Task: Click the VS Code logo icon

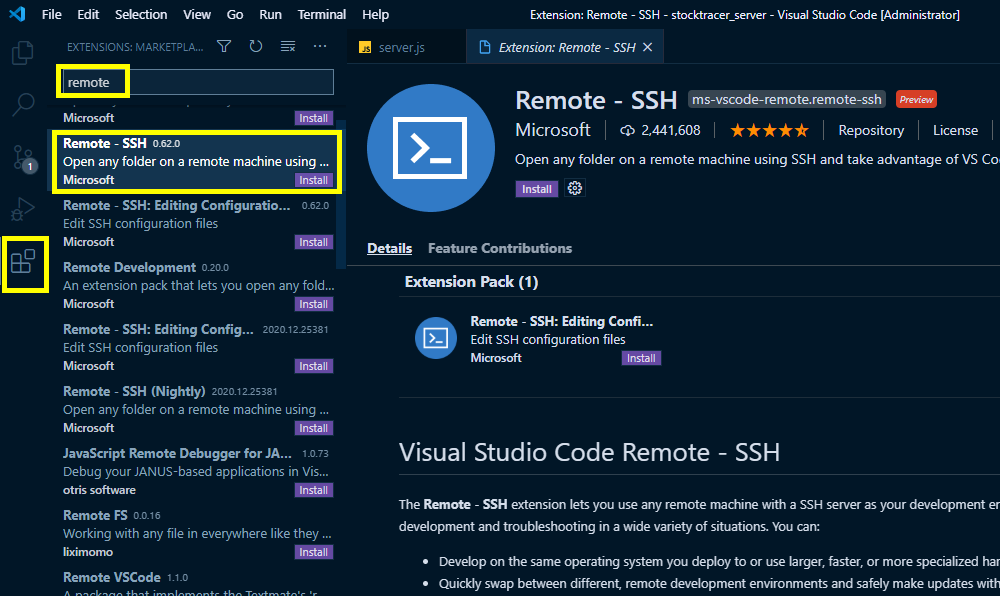Action: [x=17, y=13]
